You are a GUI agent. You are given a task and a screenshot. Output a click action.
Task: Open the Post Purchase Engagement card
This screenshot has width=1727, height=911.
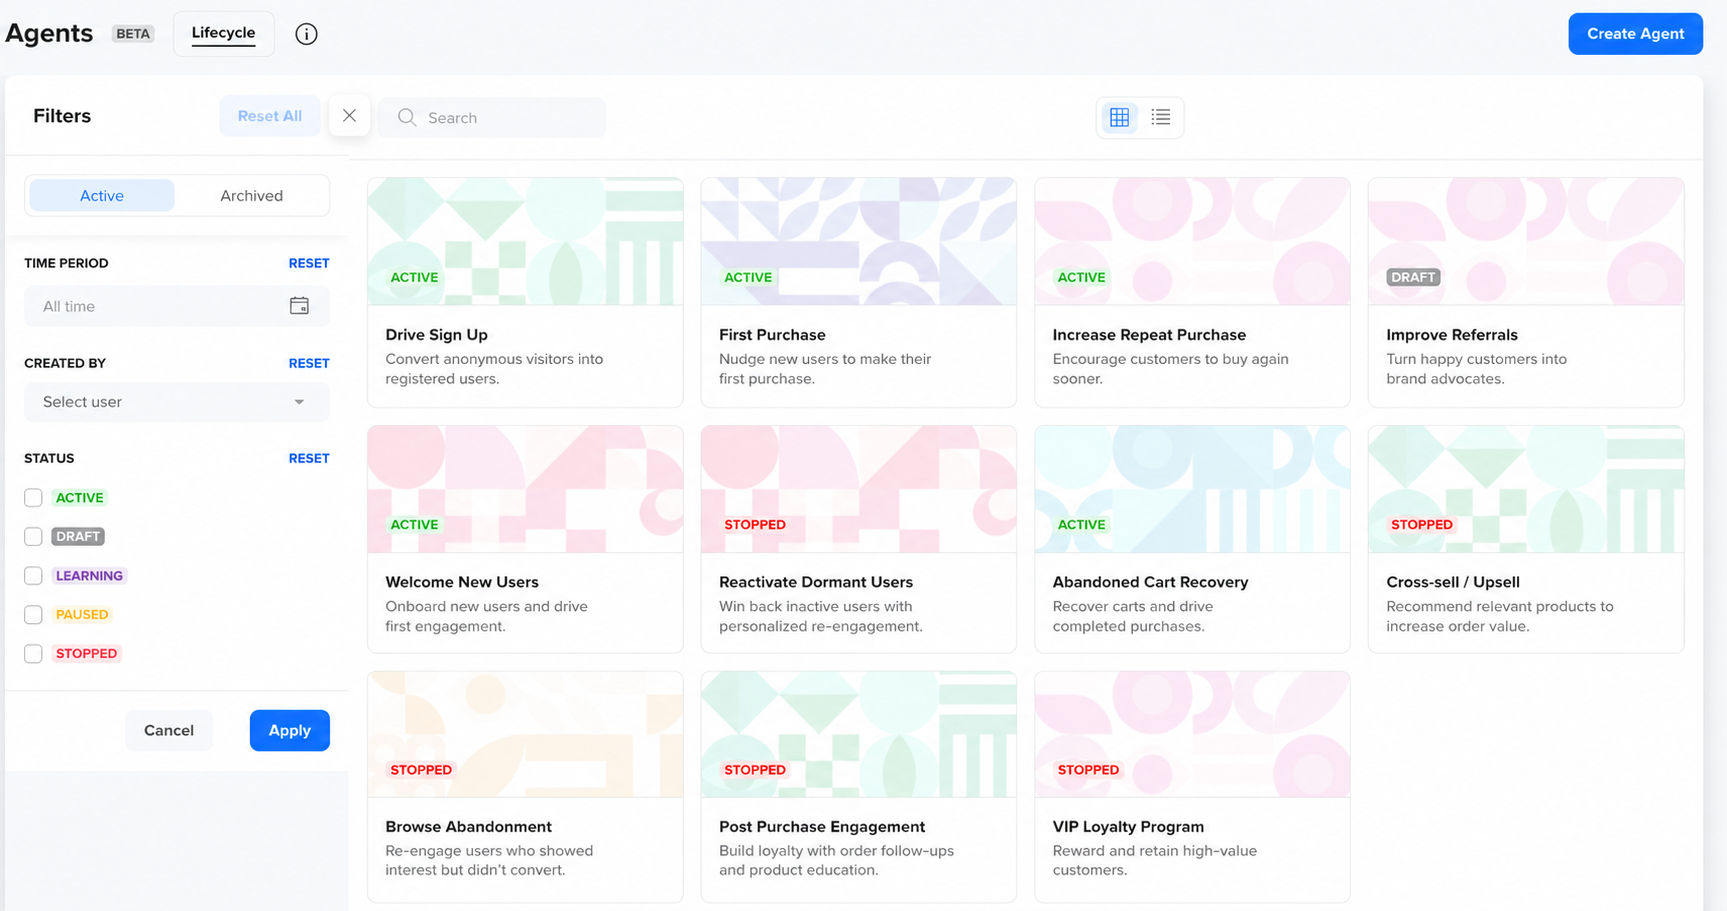pyautogui.click(x=859, y=787)
